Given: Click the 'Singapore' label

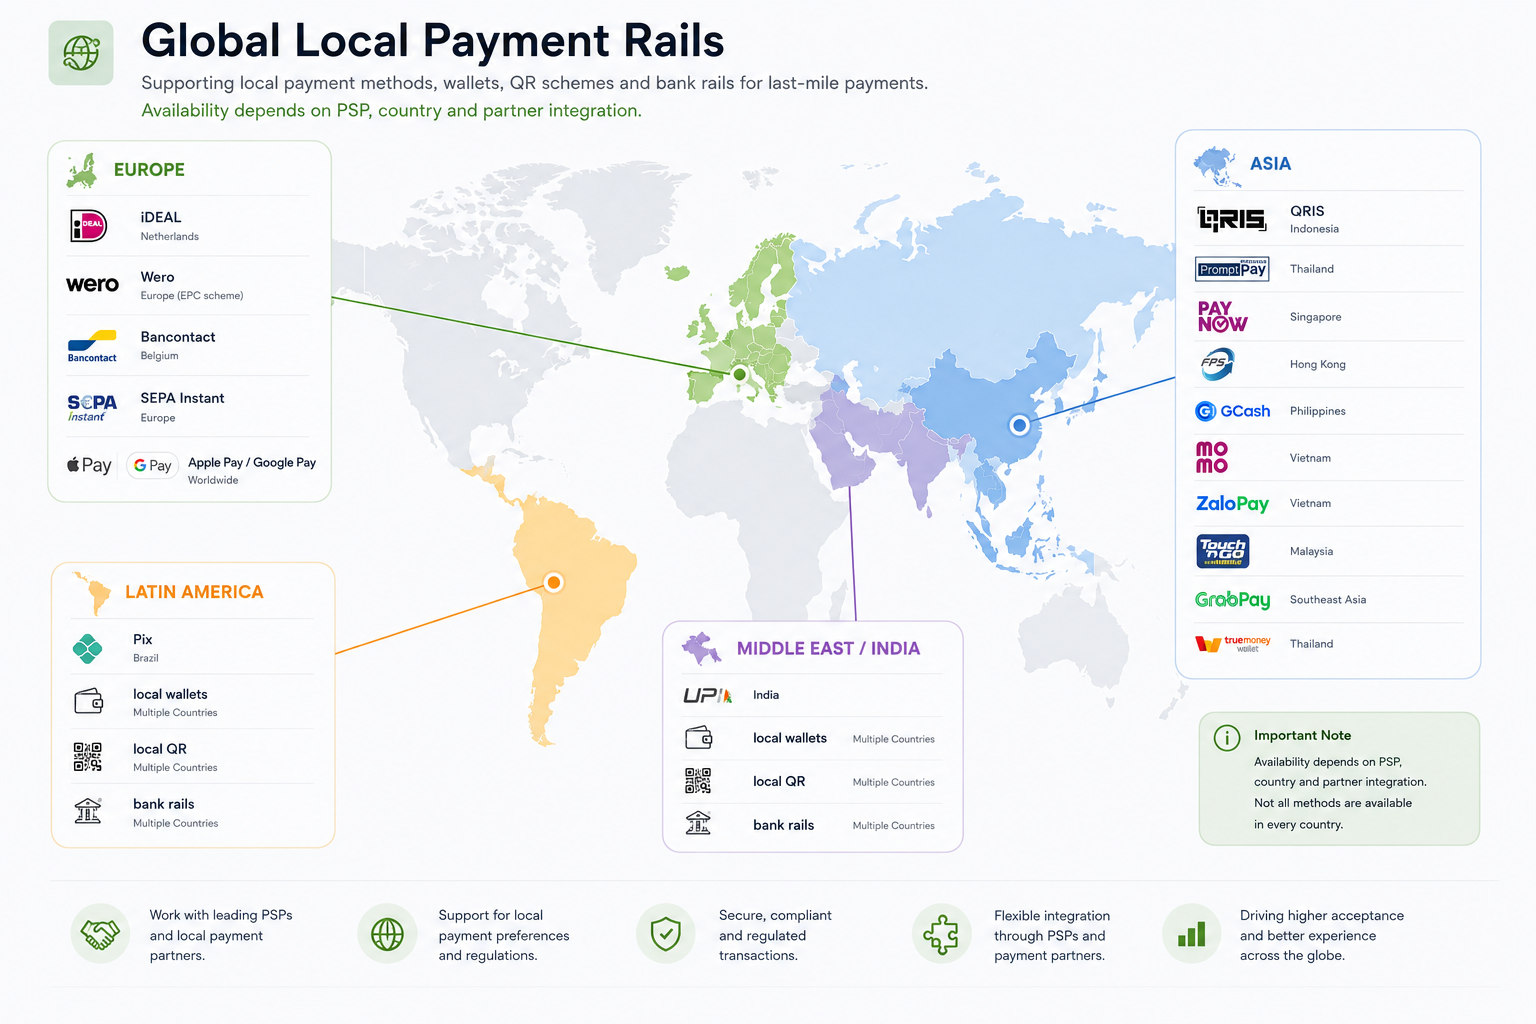Looking at the screenshot, I should click(x=1315, y=317).
